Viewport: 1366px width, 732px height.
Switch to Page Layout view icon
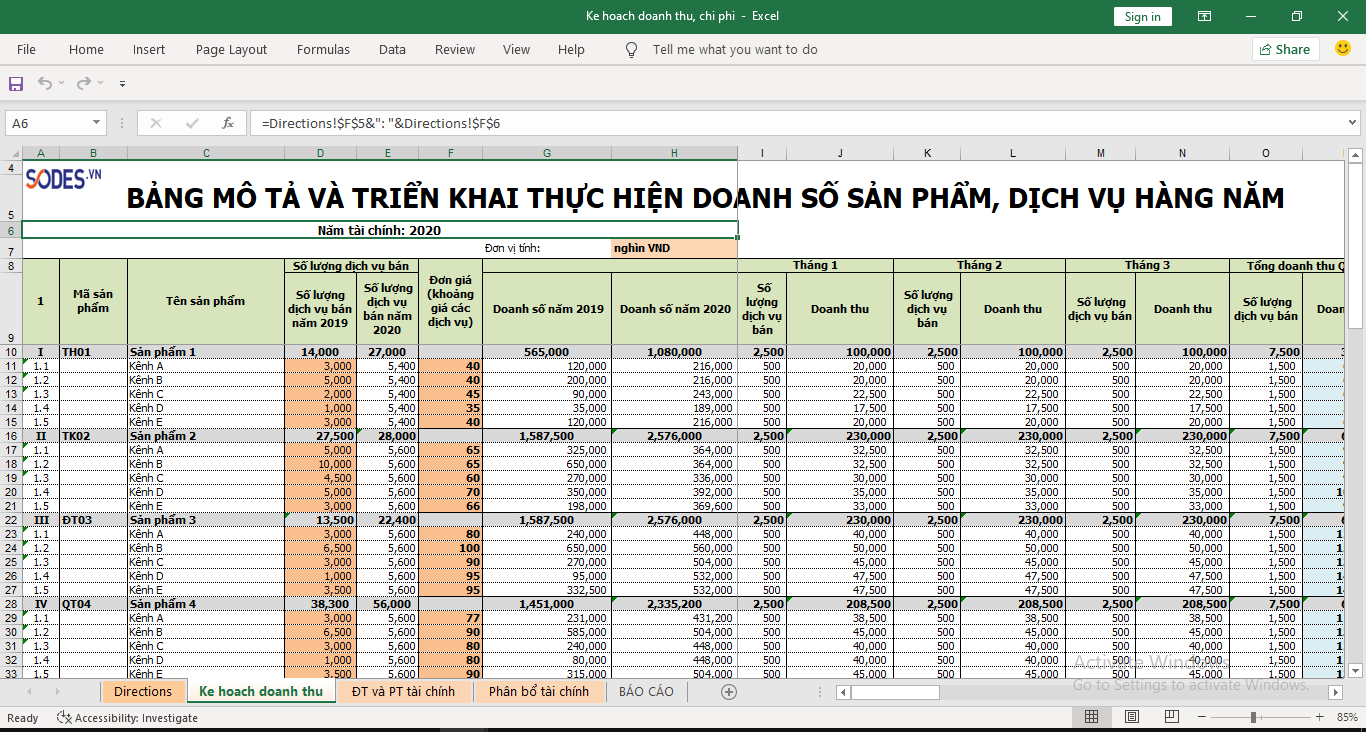coord(1131,717)
